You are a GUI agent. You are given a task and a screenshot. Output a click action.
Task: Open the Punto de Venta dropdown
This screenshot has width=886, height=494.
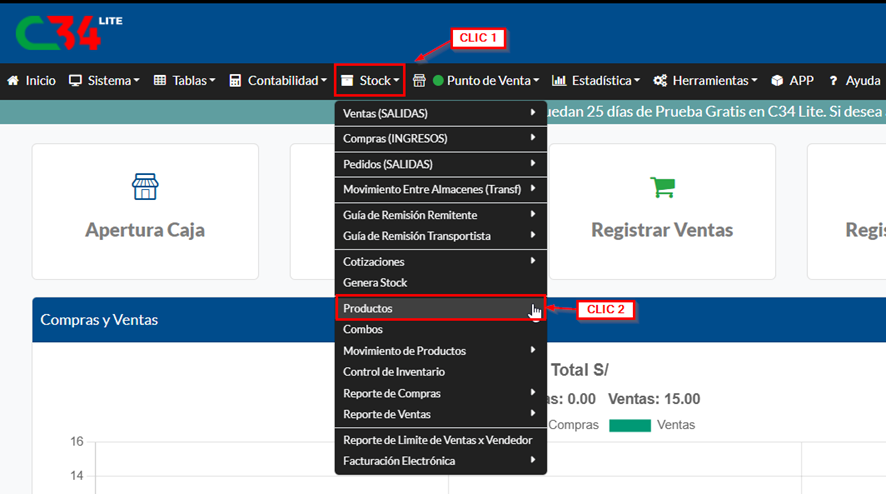485,80
